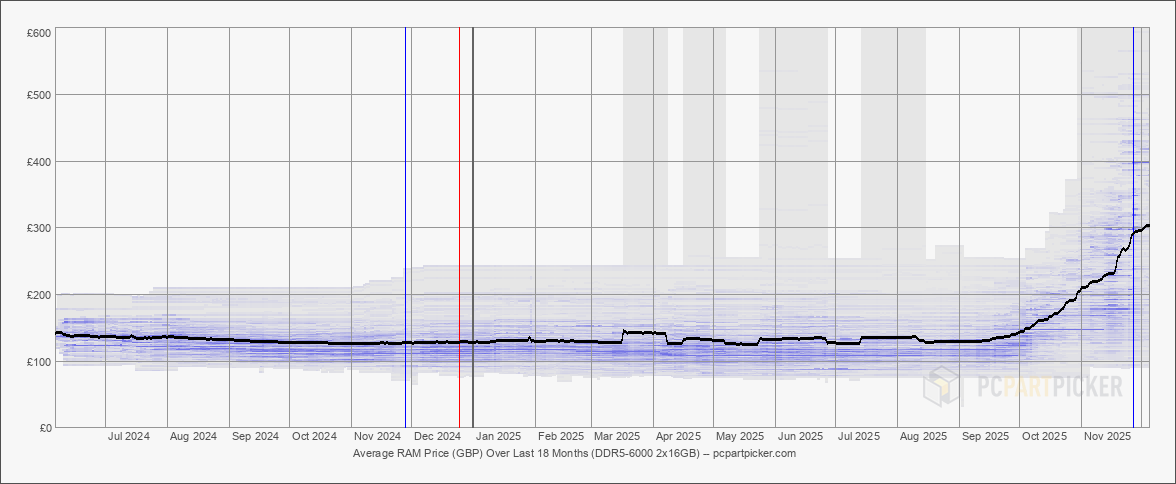This screenshot has height=484, width=1176.
Task: Click the Jan 2025 x-axis label
Action: point(498,437)
